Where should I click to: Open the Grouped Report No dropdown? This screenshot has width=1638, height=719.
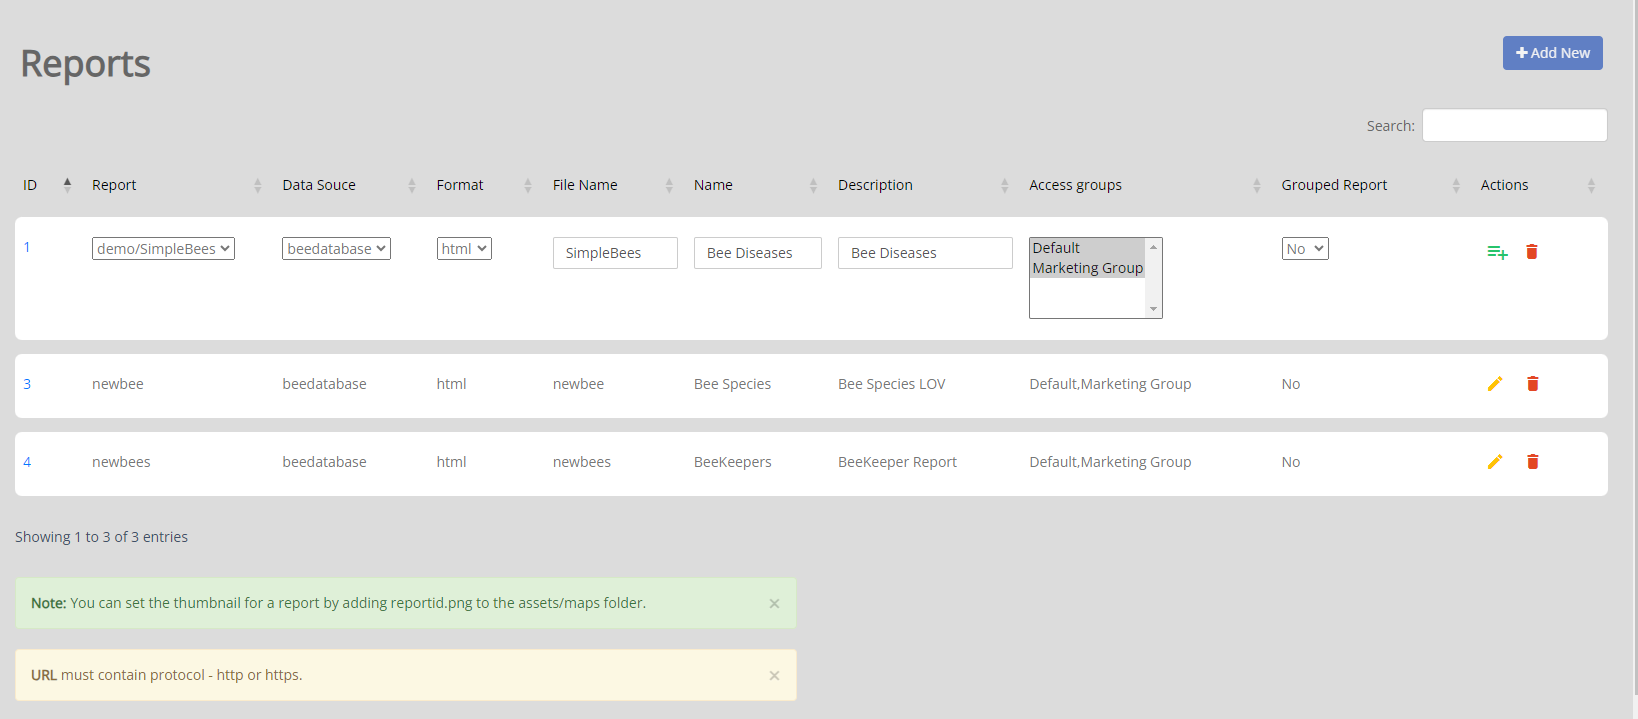click(x=1305, y=249)
